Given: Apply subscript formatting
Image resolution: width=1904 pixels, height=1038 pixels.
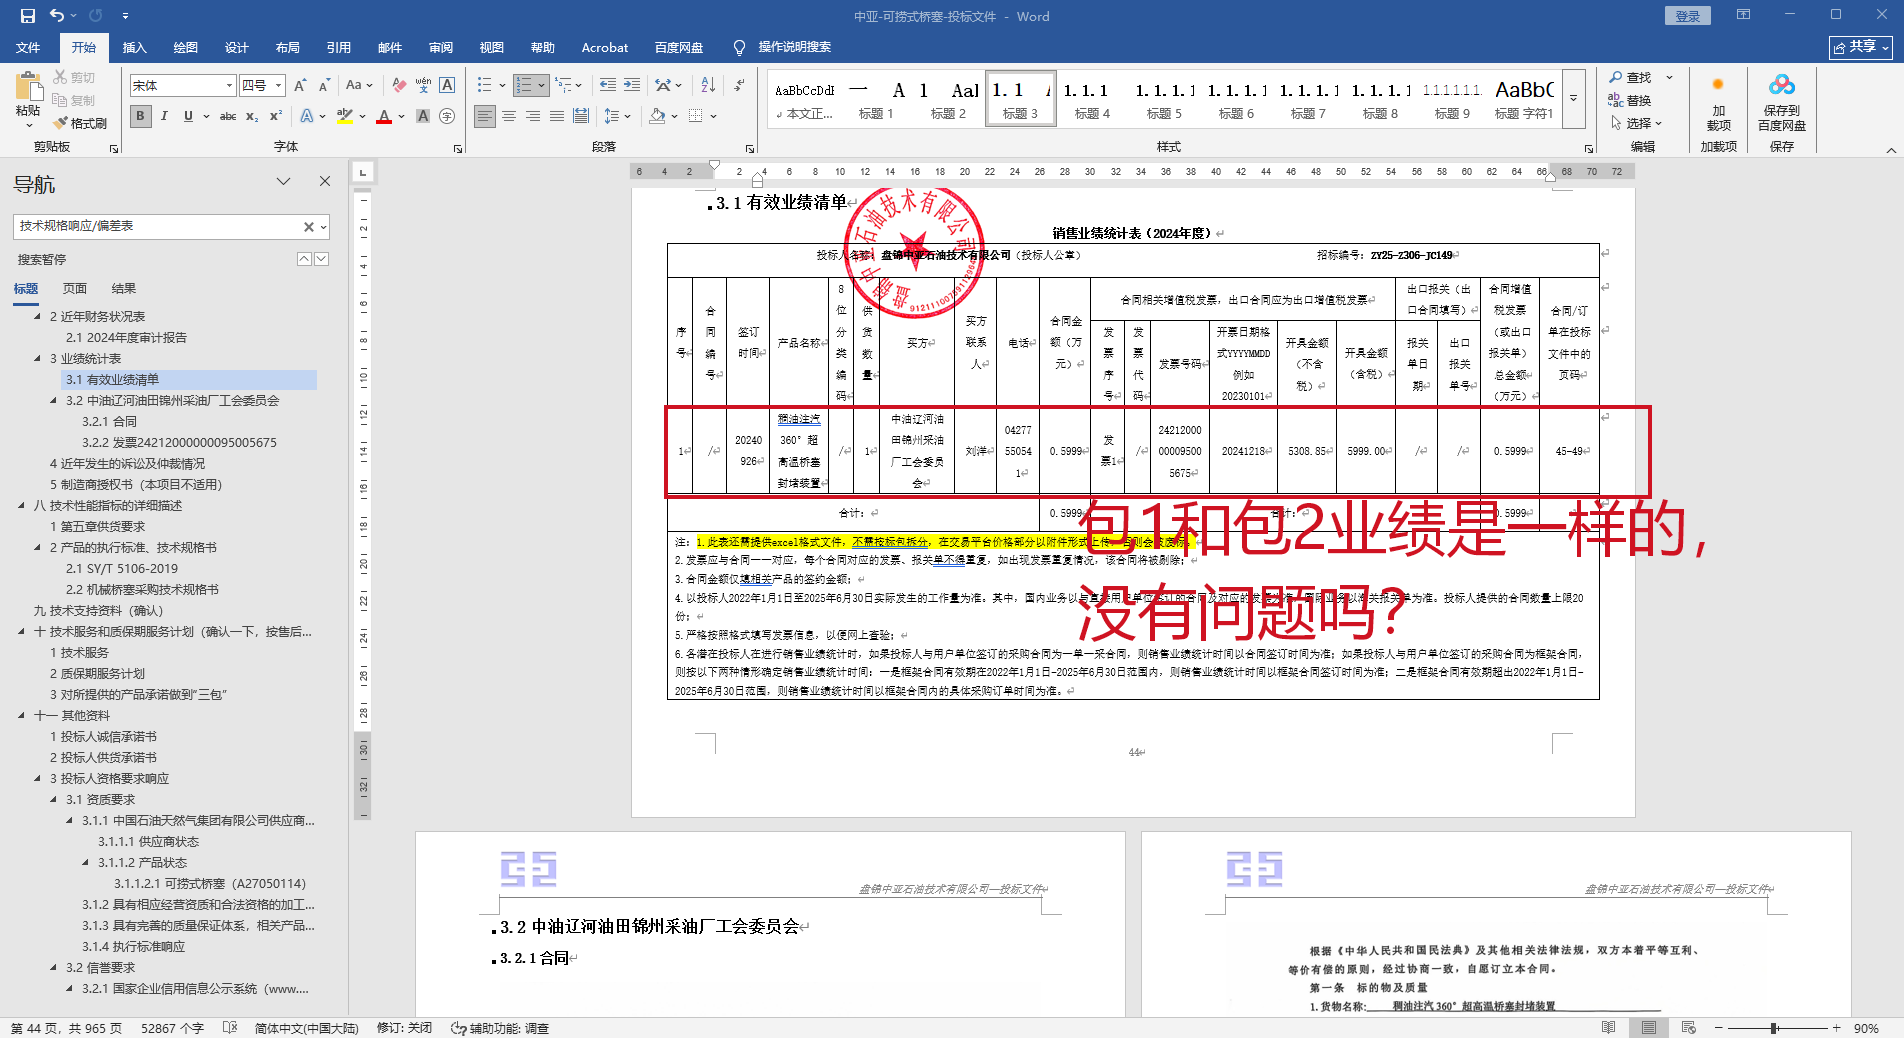Looking at the screenshot, I should (252, 116).
